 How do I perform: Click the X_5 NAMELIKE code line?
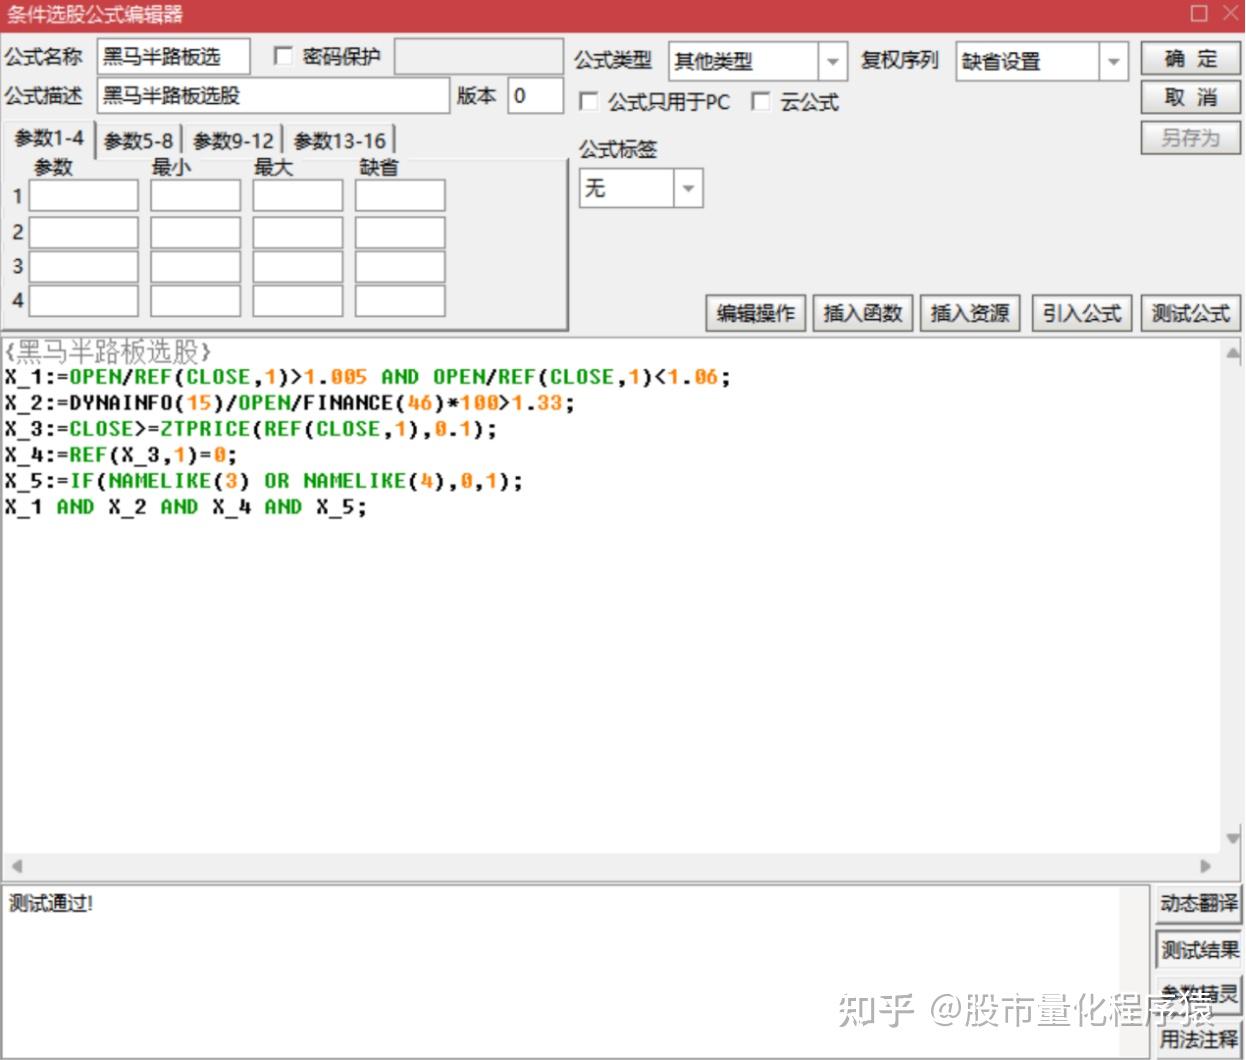[x=264, y=481]
